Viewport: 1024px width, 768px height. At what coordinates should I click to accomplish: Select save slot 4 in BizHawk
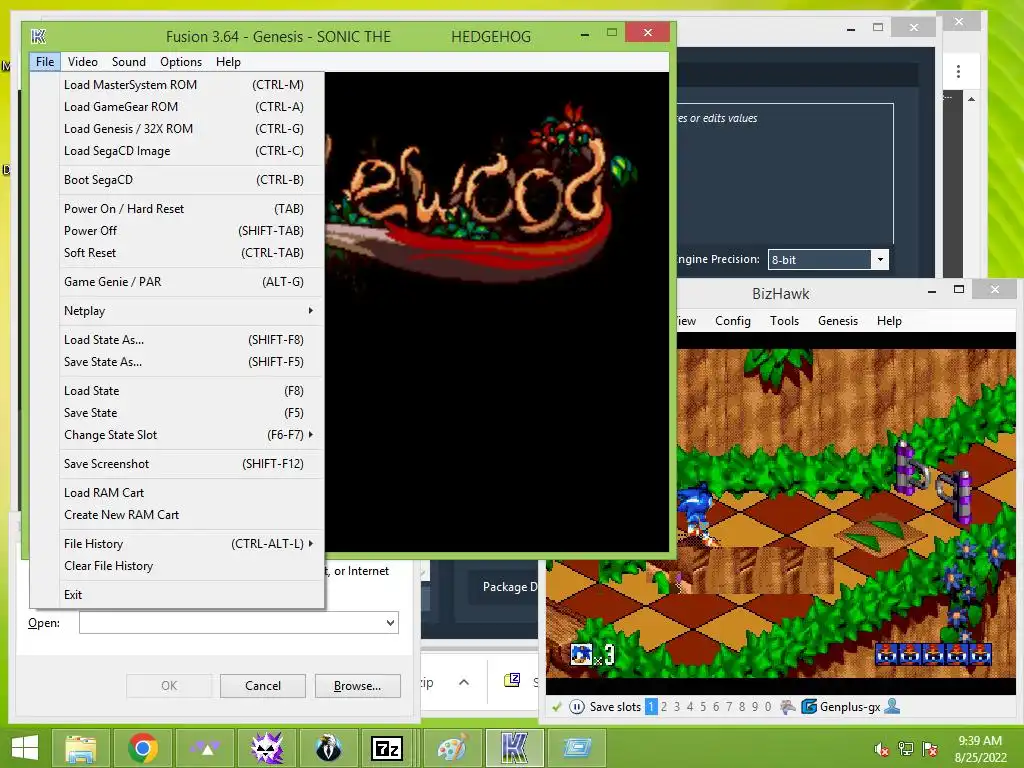pyautogui.click(x=690, y=707)
